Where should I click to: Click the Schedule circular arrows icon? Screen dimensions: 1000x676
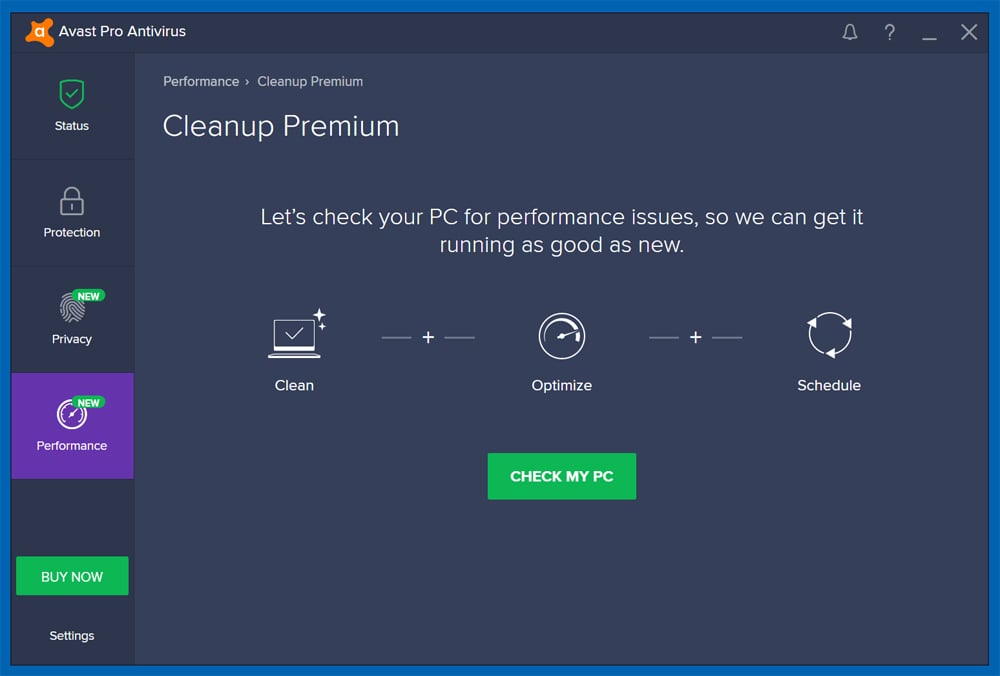pos(829,335)
